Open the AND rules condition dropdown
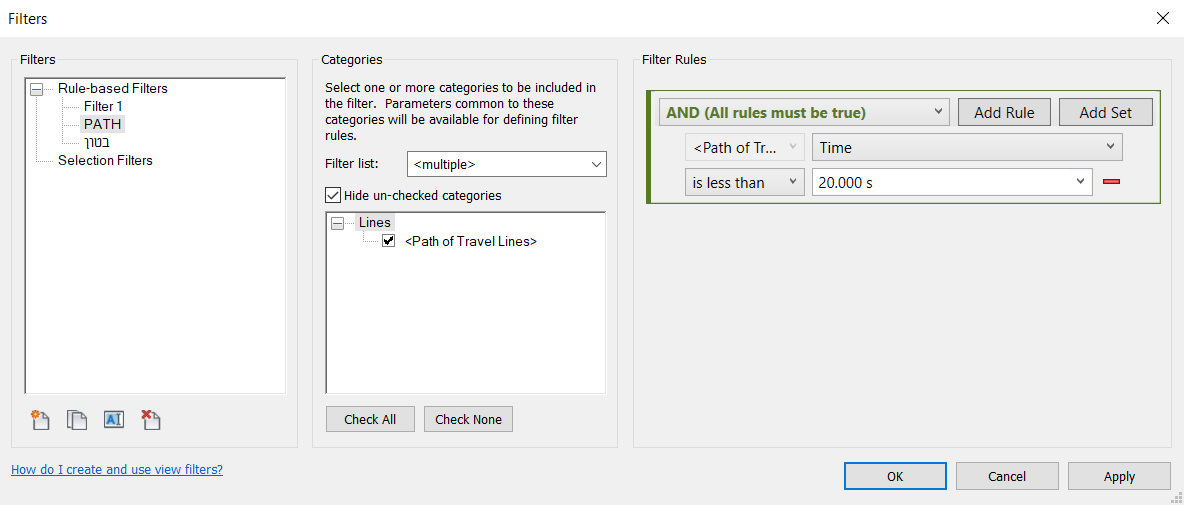Image resolution: width=1184 pixels, height=505 pixels. 804,112
